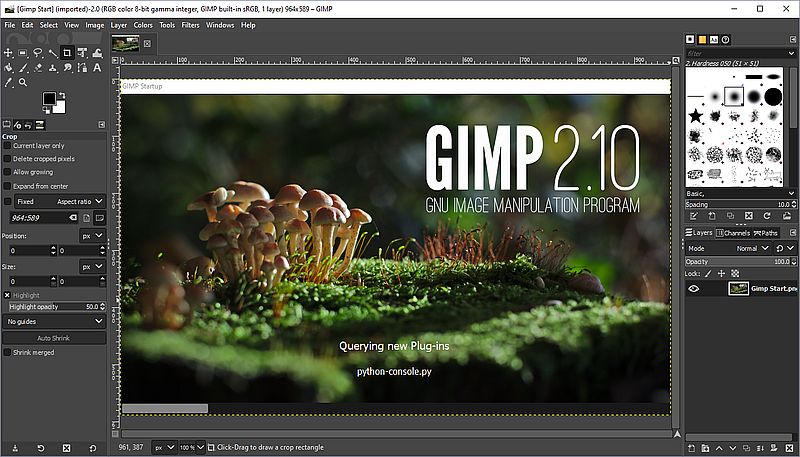Enable Delete cropped pixels checkbox
This screenshot has height=457, width=800.
pos(7,159)
